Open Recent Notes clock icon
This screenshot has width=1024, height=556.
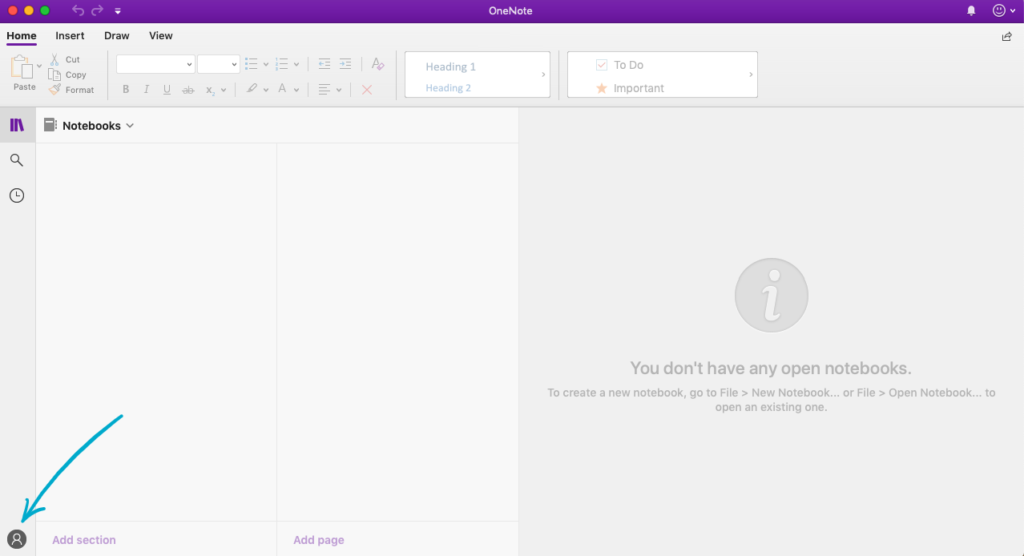click(16, 195)
